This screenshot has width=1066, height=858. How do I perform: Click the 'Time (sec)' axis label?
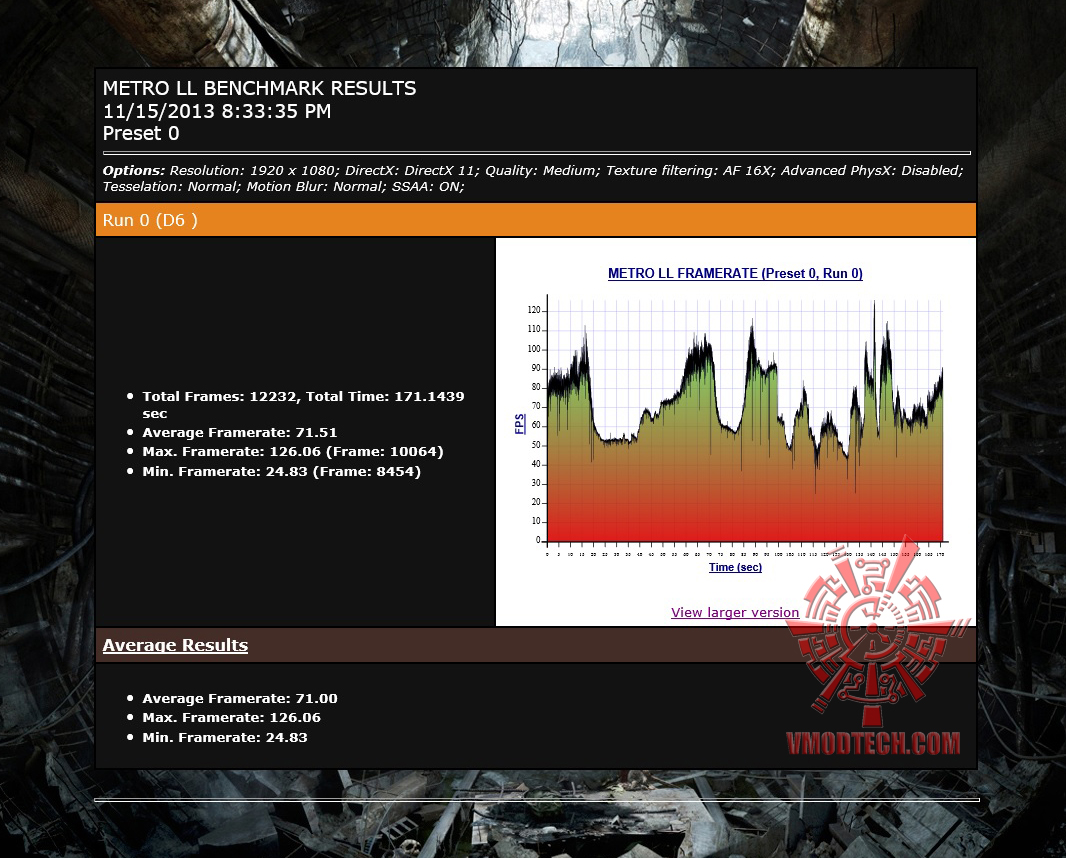735,567
